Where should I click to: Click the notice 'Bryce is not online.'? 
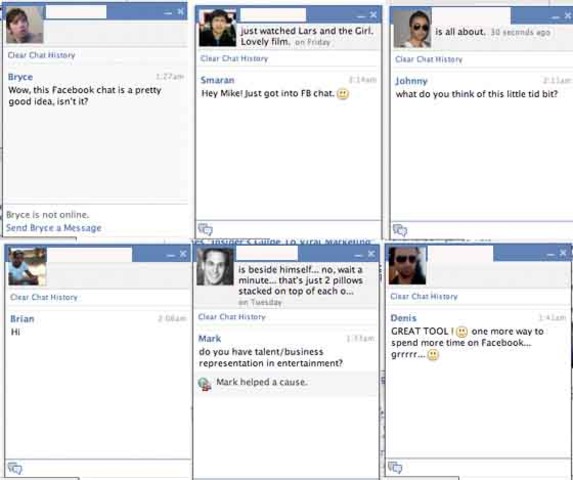pyautogui.click(x=48, y=215)
